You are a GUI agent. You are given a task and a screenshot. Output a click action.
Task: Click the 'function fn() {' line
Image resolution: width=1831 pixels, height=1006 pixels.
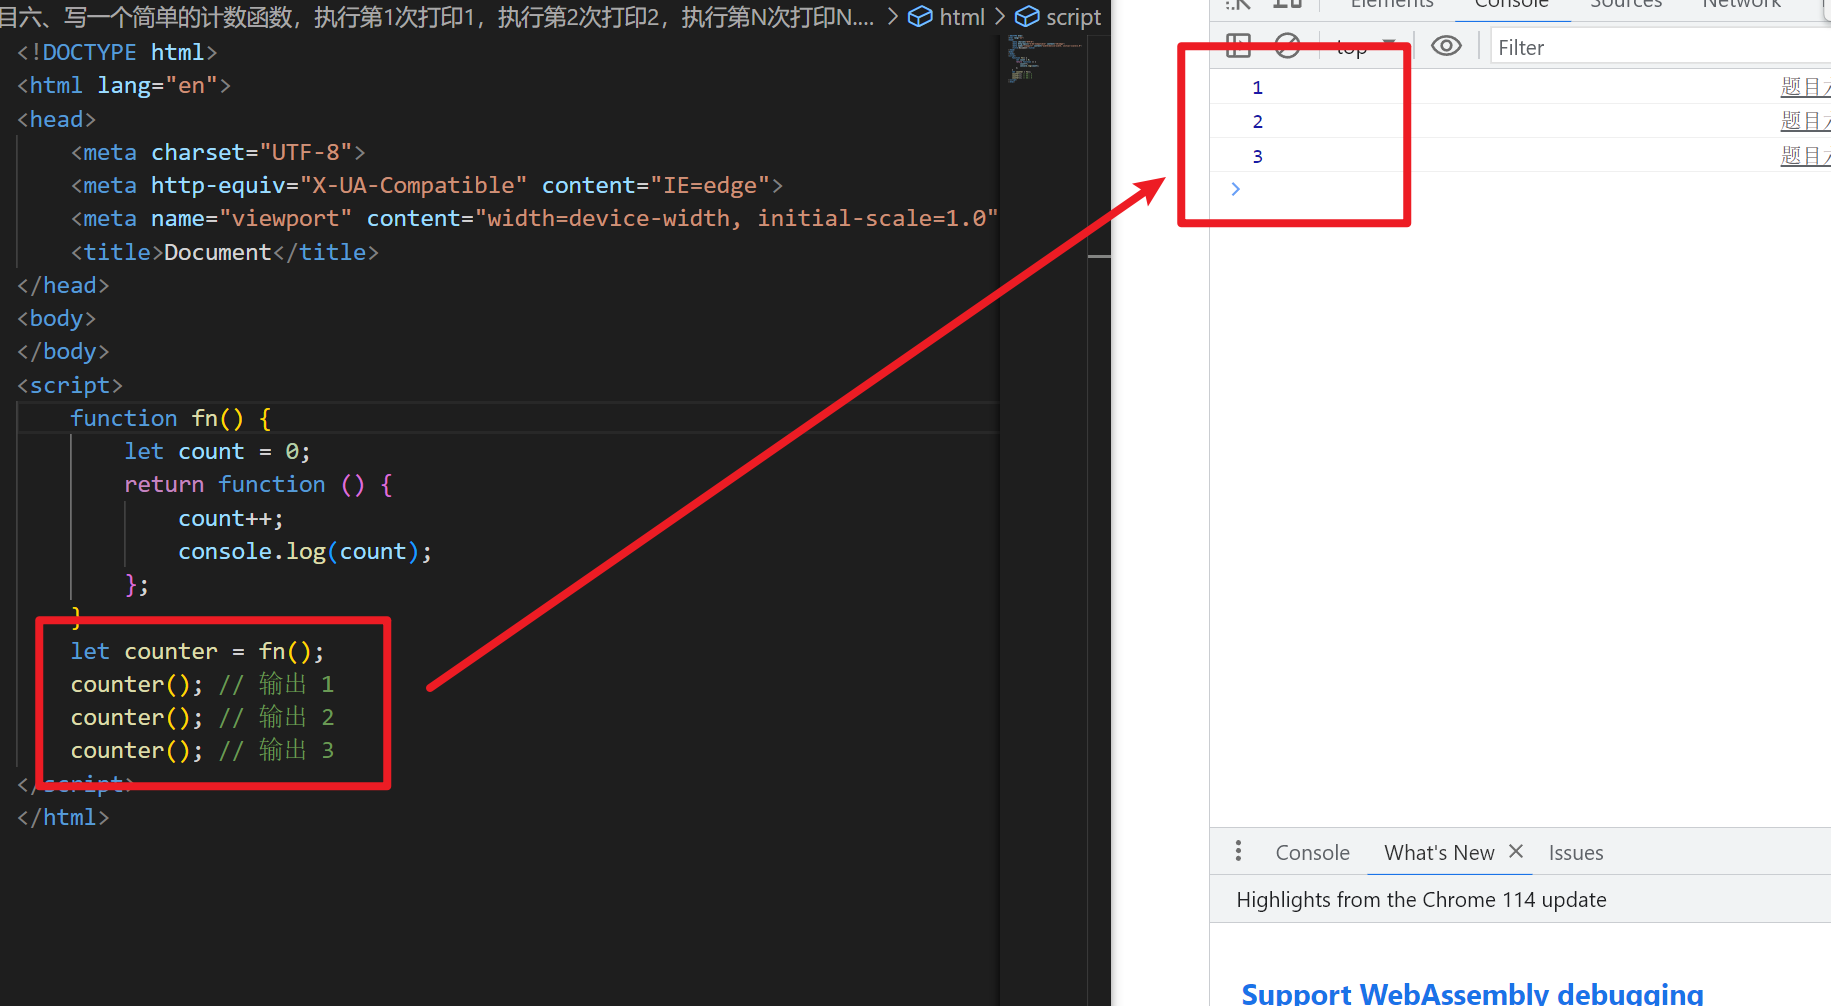tap(171, 418)
